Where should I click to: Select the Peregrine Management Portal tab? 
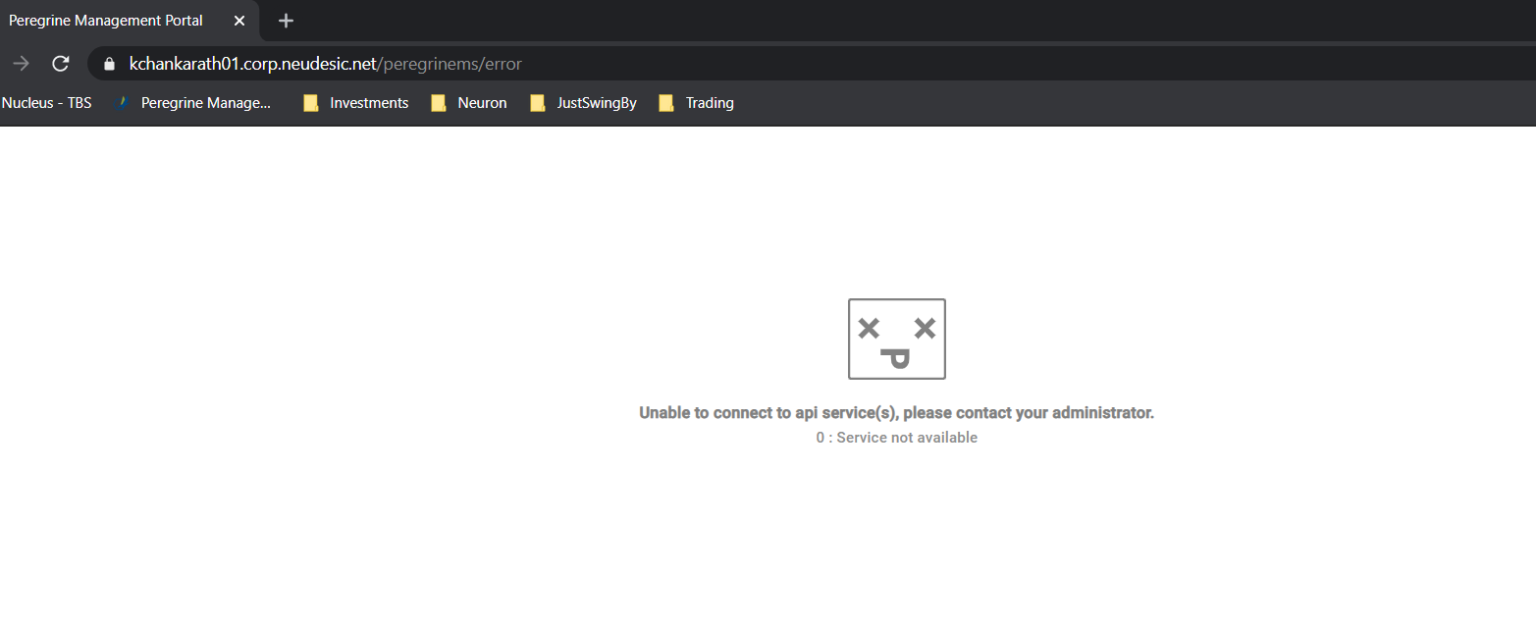click(106, 20)
